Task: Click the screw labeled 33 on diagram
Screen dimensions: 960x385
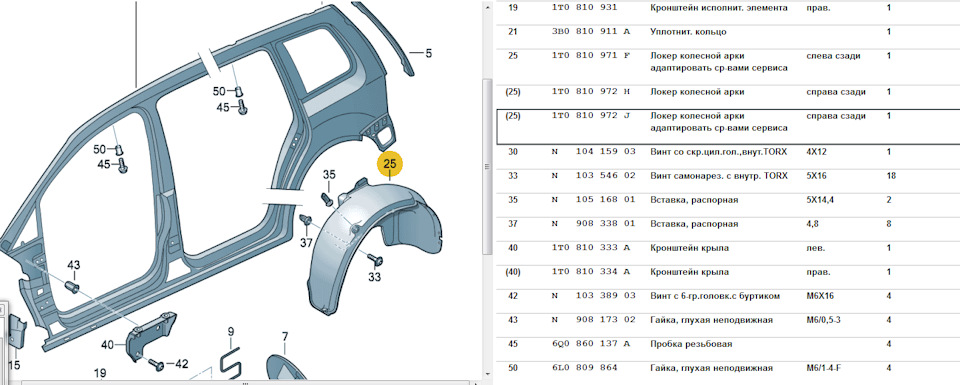Action: 375,260
